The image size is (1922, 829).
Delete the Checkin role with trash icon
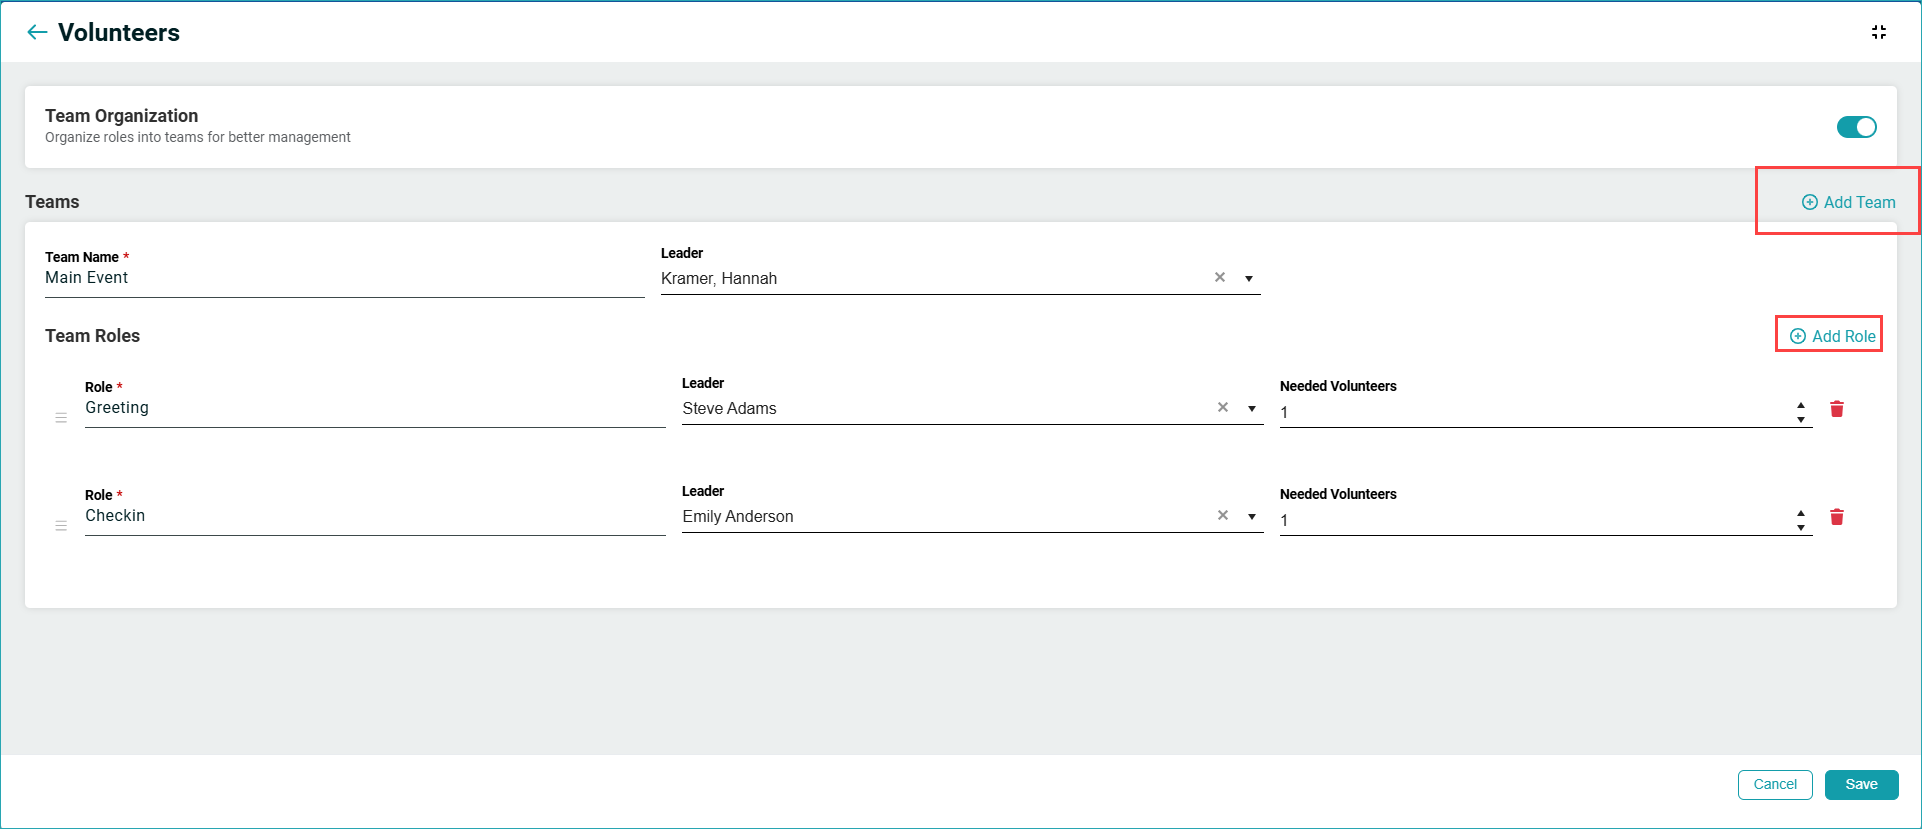point(1836,517)
